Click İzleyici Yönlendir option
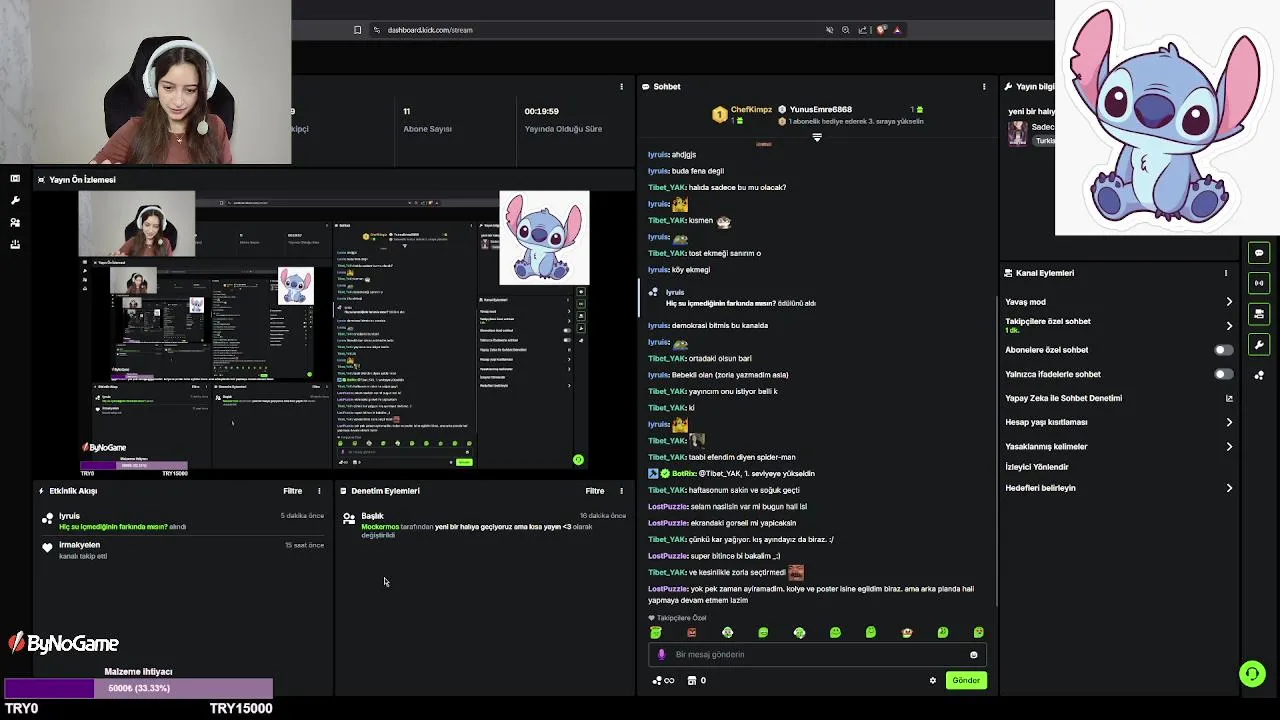This screenshot has width=1280, height=720. pos(1037,467)
